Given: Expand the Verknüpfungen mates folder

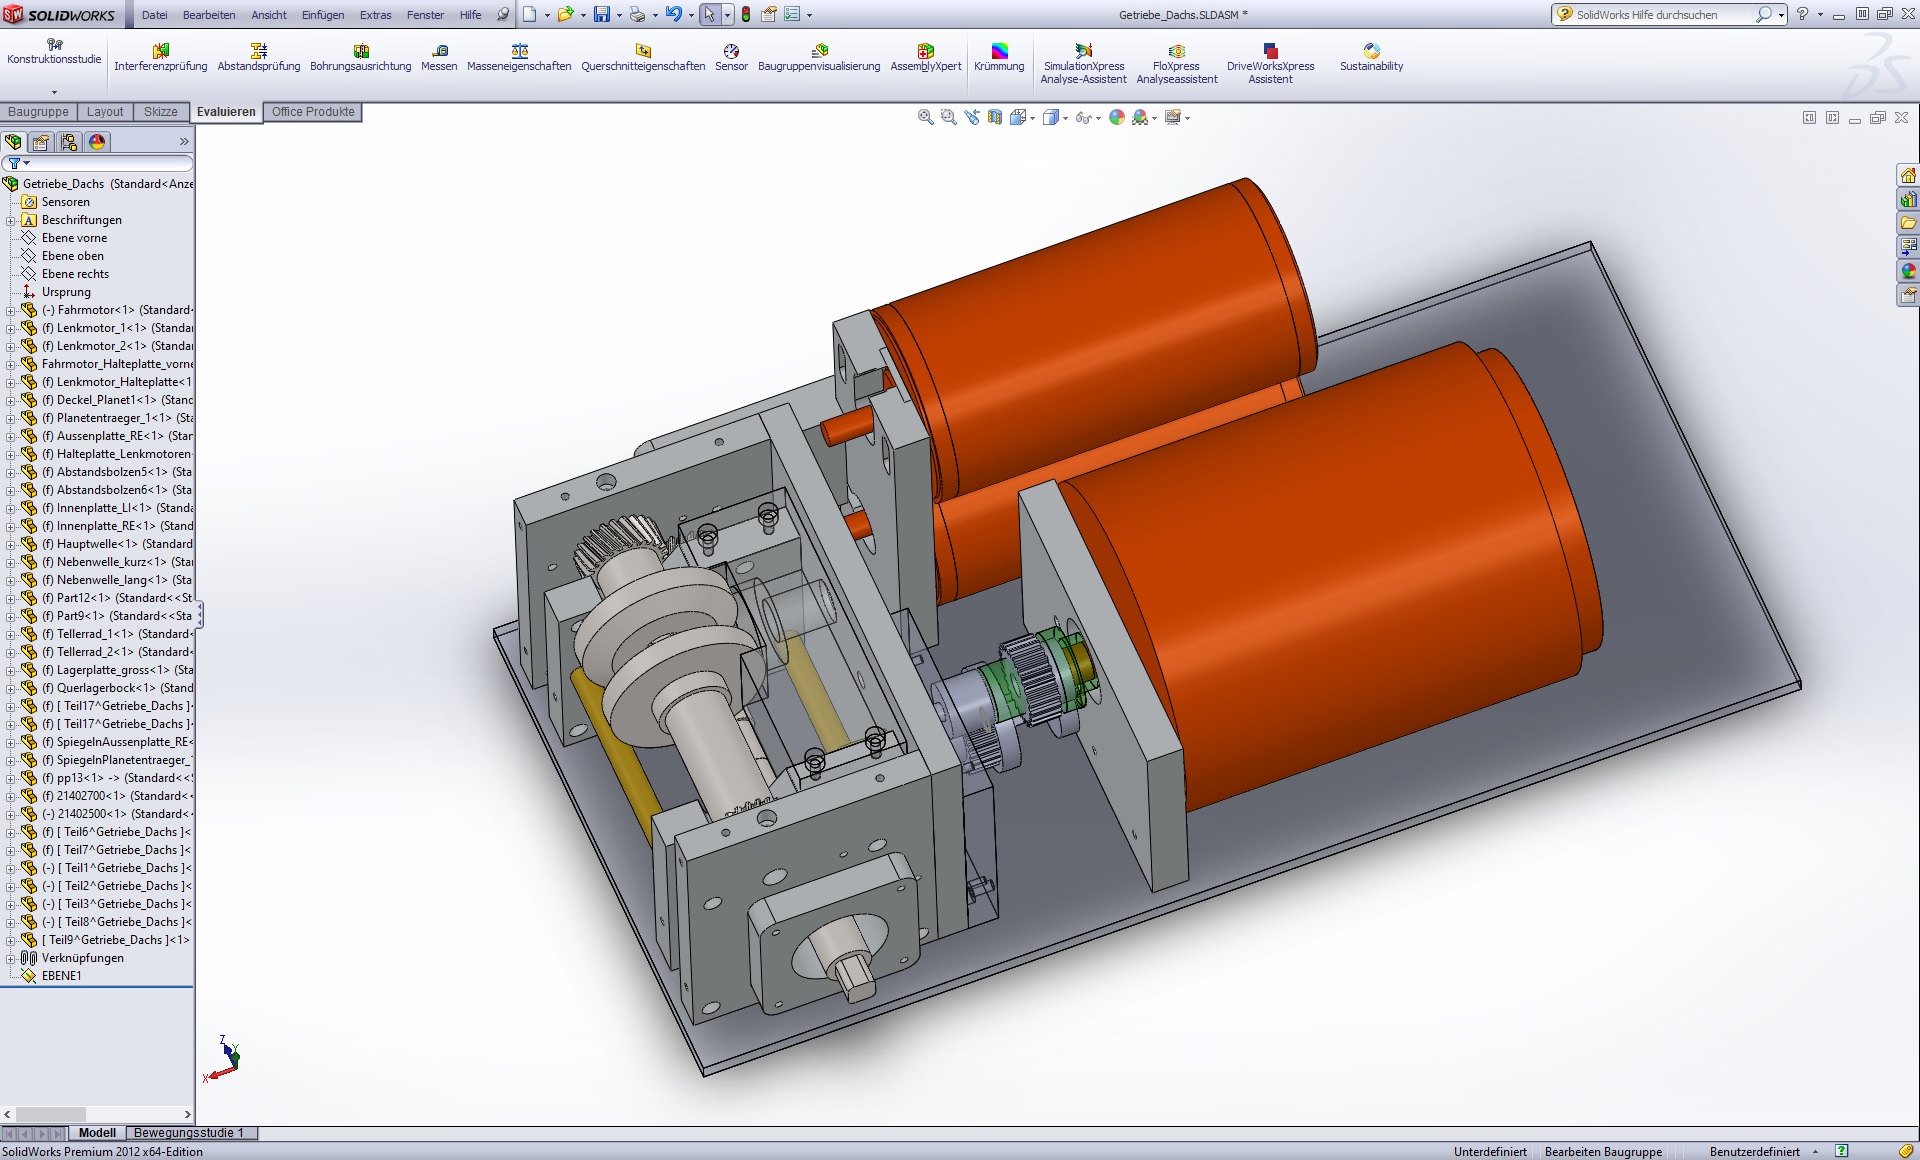Looking at the screenshot, I should [x=10, y=958].
